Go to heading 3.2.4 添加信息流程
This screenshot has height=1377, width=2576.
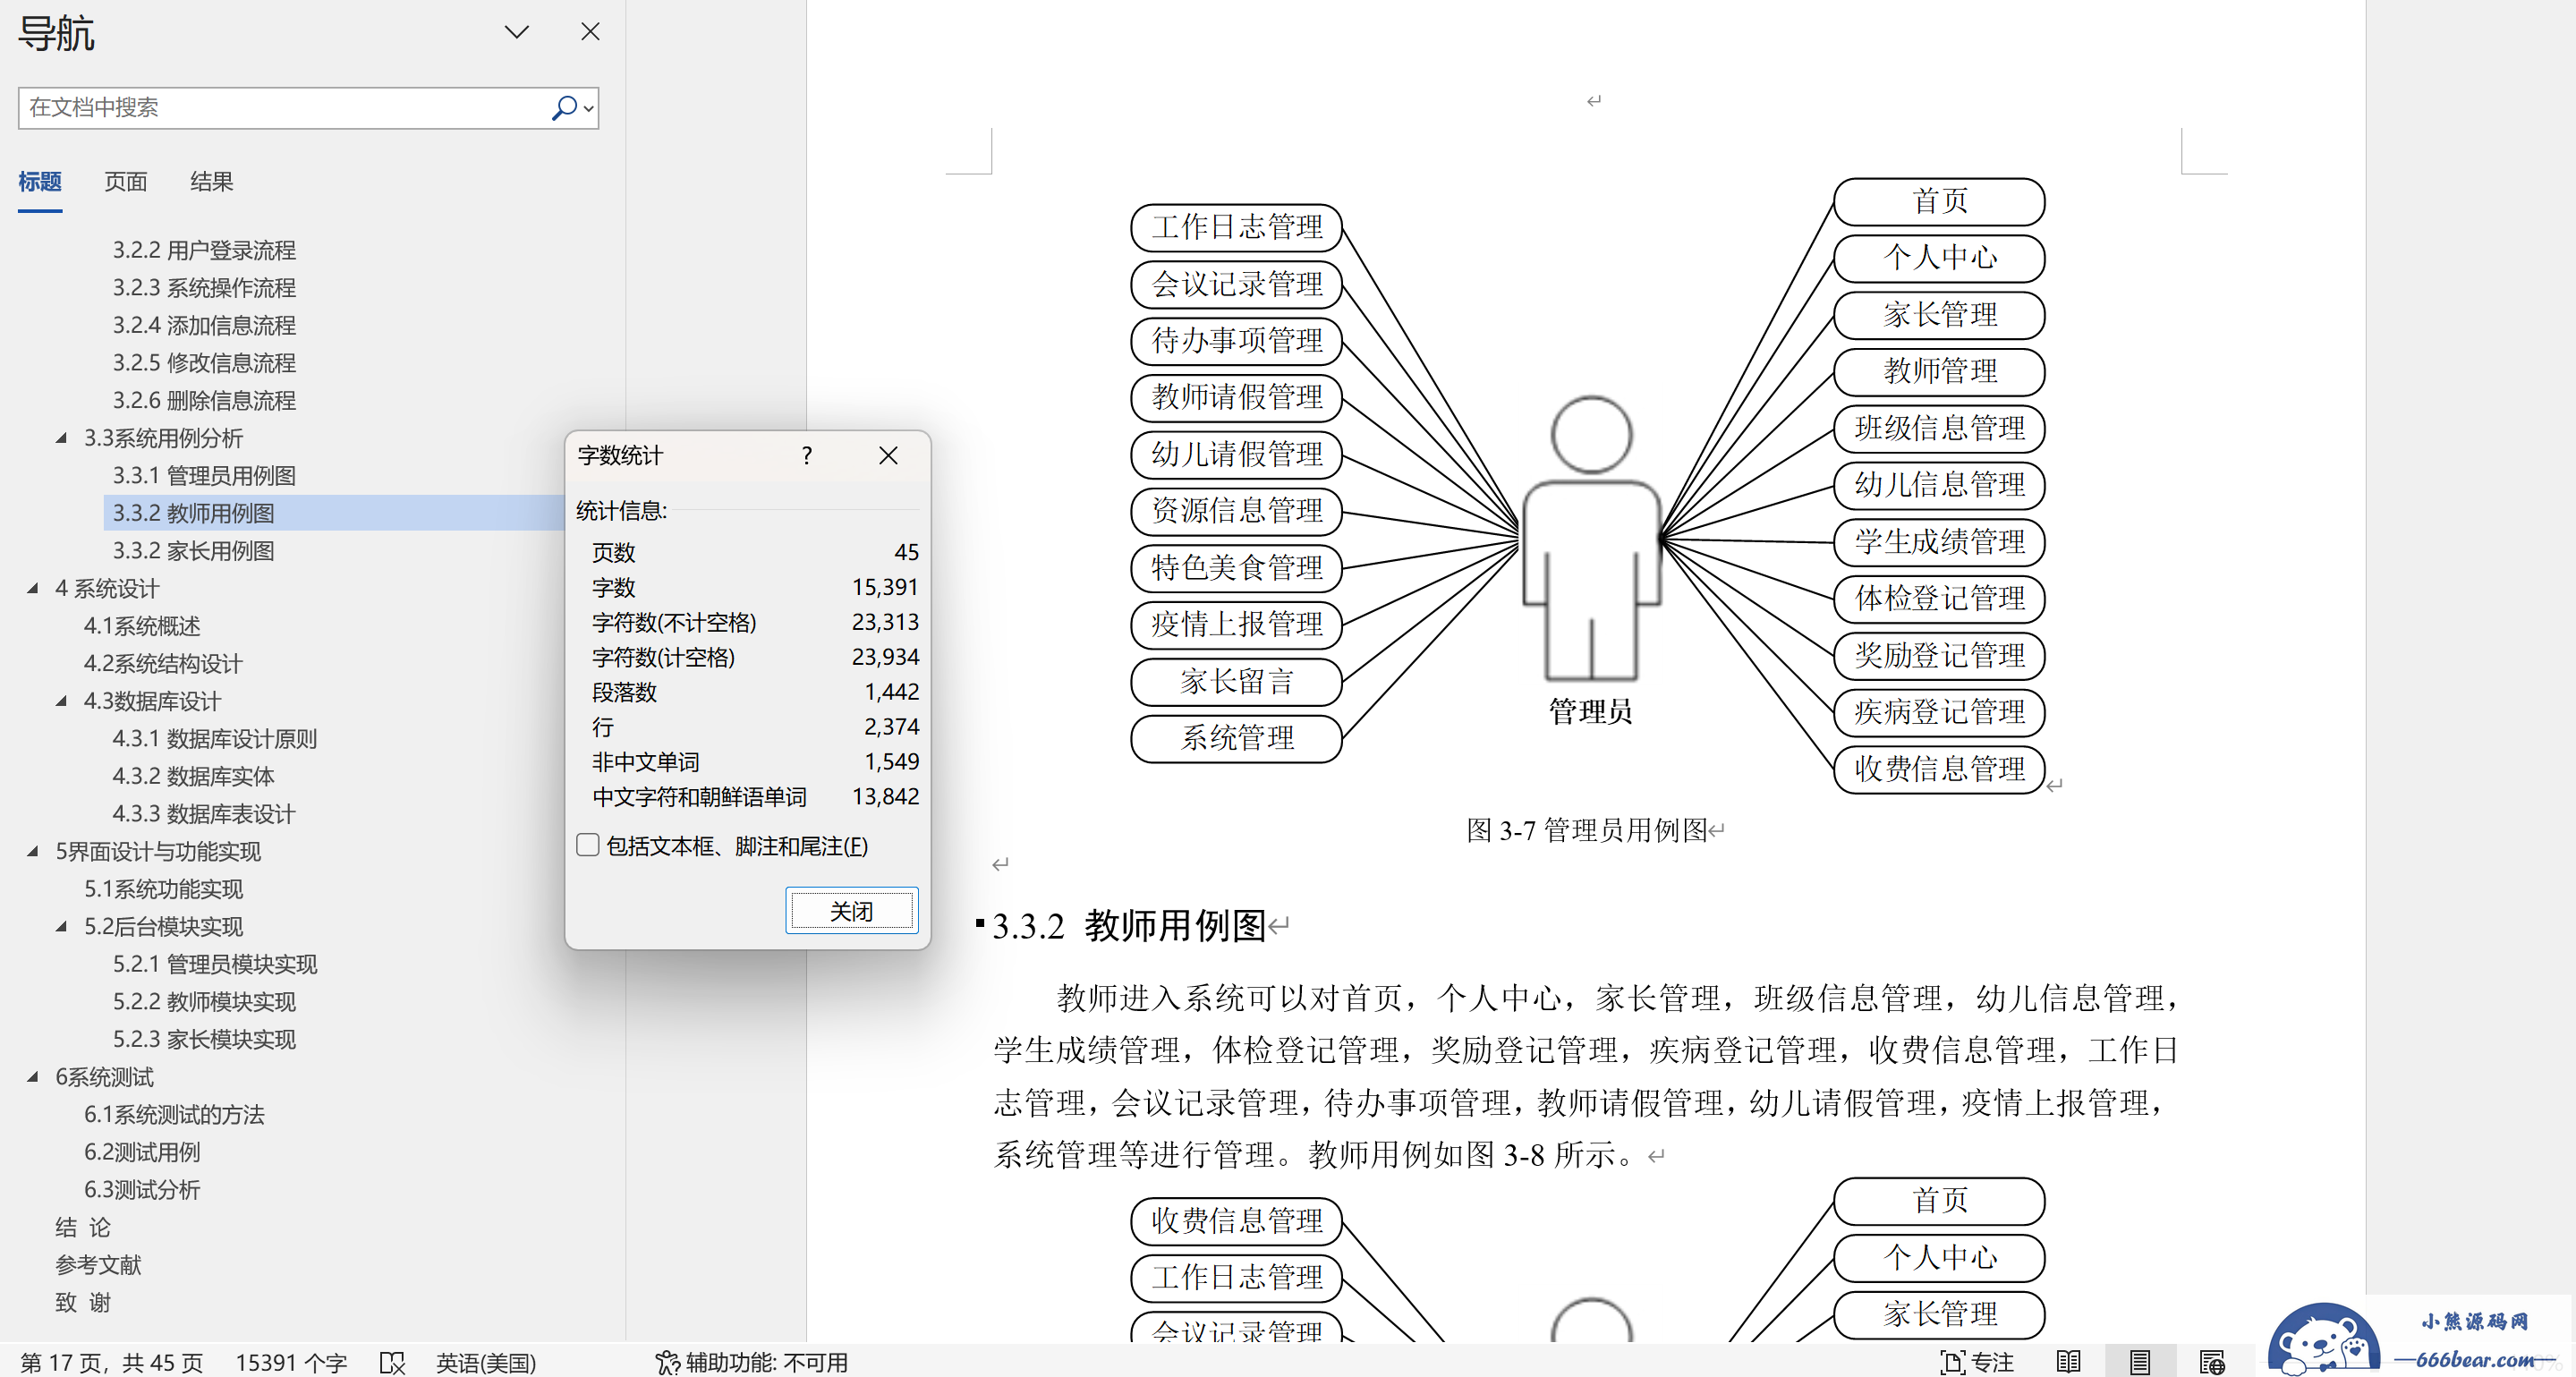pyautogui.click(x=204, y=325)
